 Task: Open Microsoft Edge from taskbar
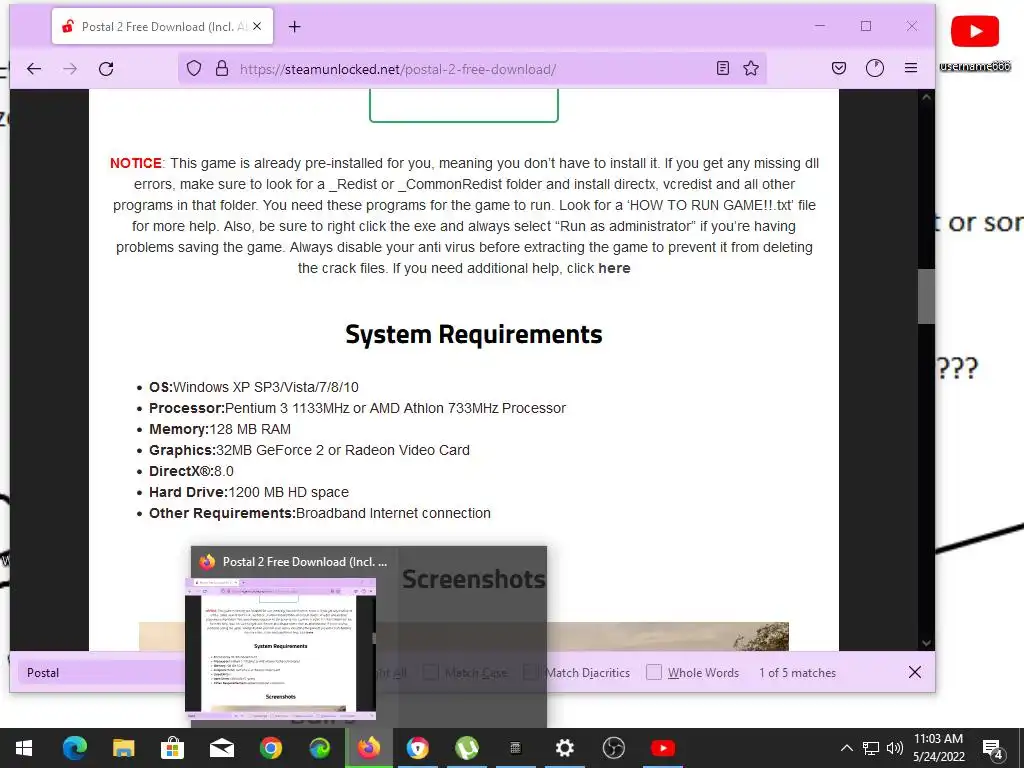[74, 748]
